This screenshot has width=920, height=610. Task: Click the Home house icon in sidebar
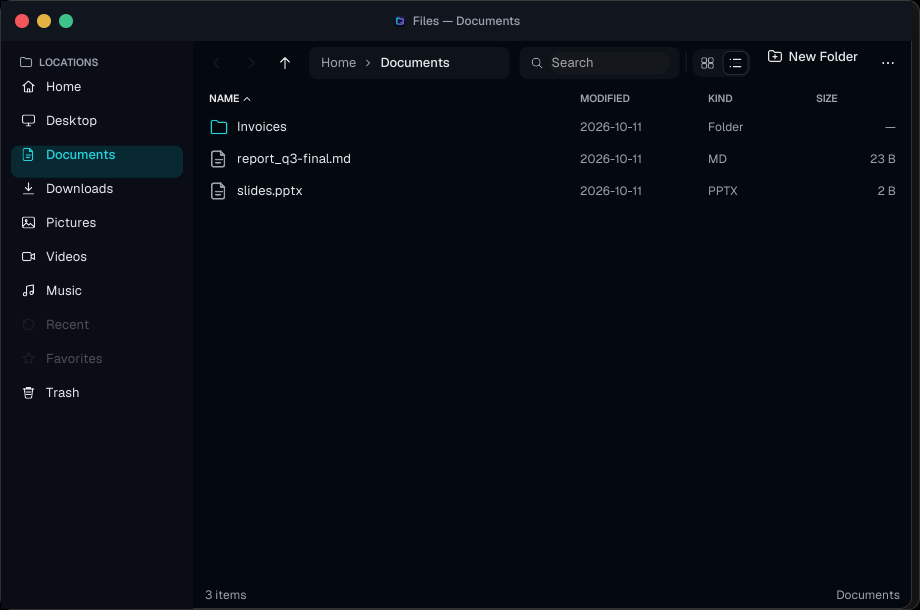coord(28,87)
